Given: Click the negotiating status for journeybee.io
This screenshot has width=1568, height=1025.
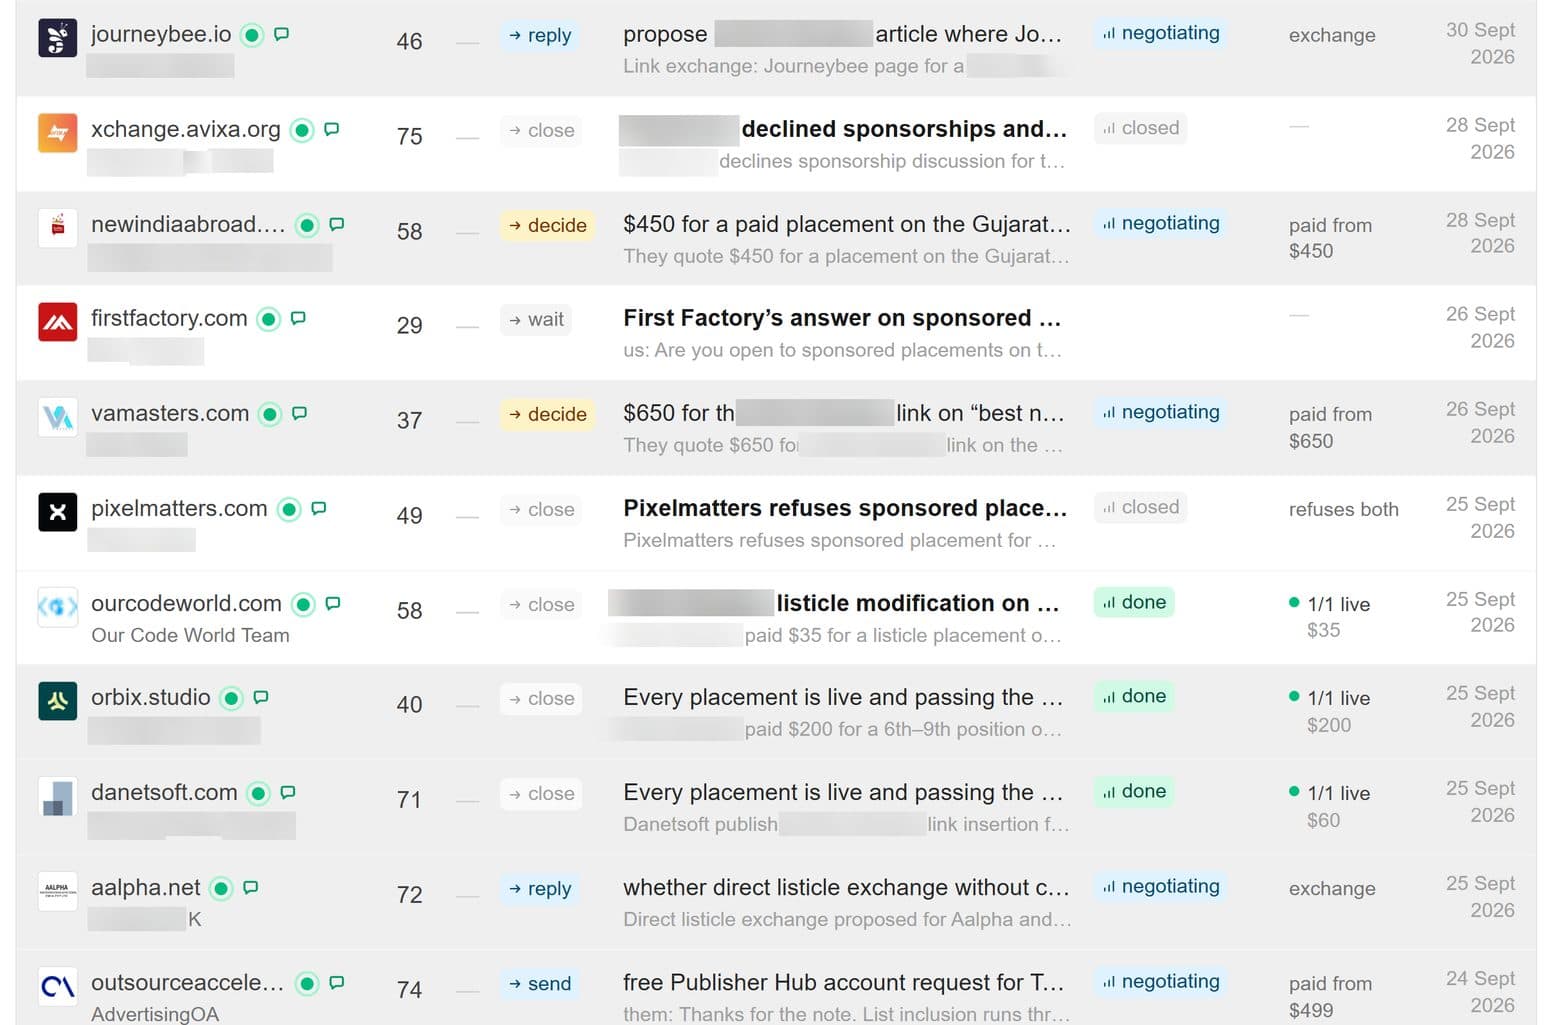Looking at the screenshot, I should pyautogui.click(x=1161, y=33).
